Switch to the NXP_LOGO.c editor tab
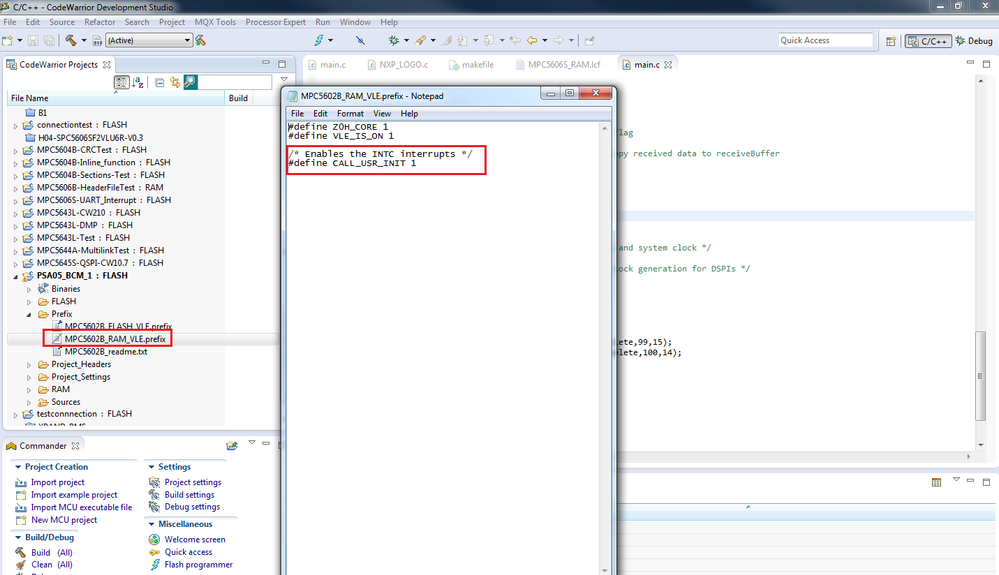The image size is (999, 575). pyautogui.click(x=396, y=64)
